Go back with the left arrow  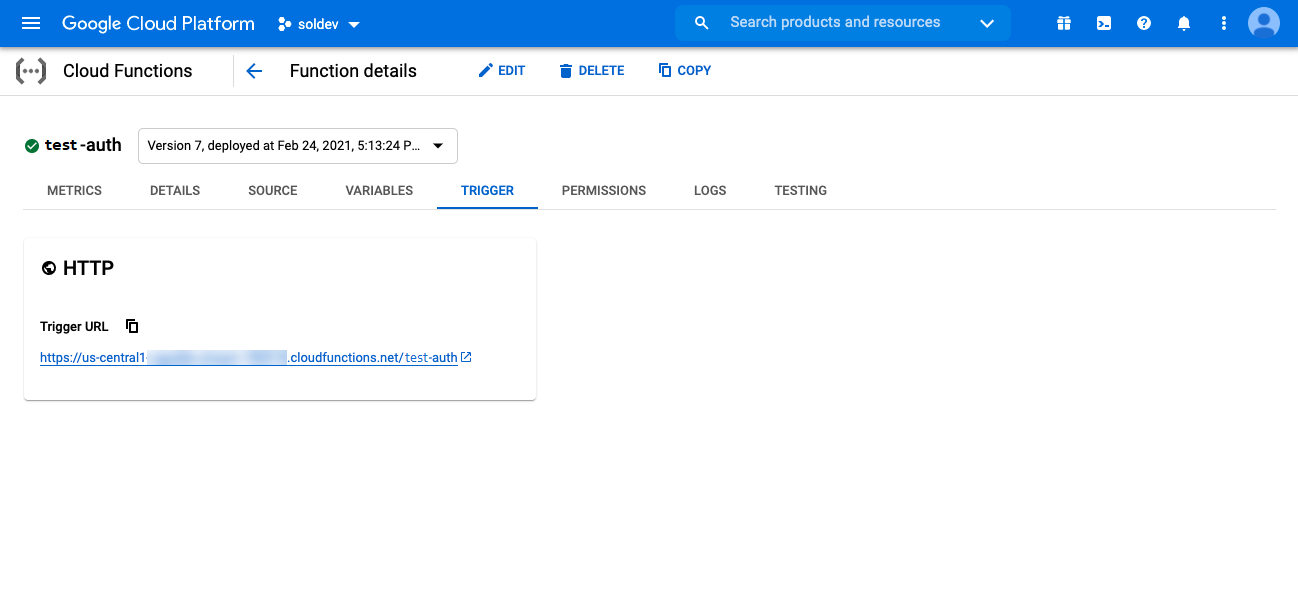coord(254,71)
